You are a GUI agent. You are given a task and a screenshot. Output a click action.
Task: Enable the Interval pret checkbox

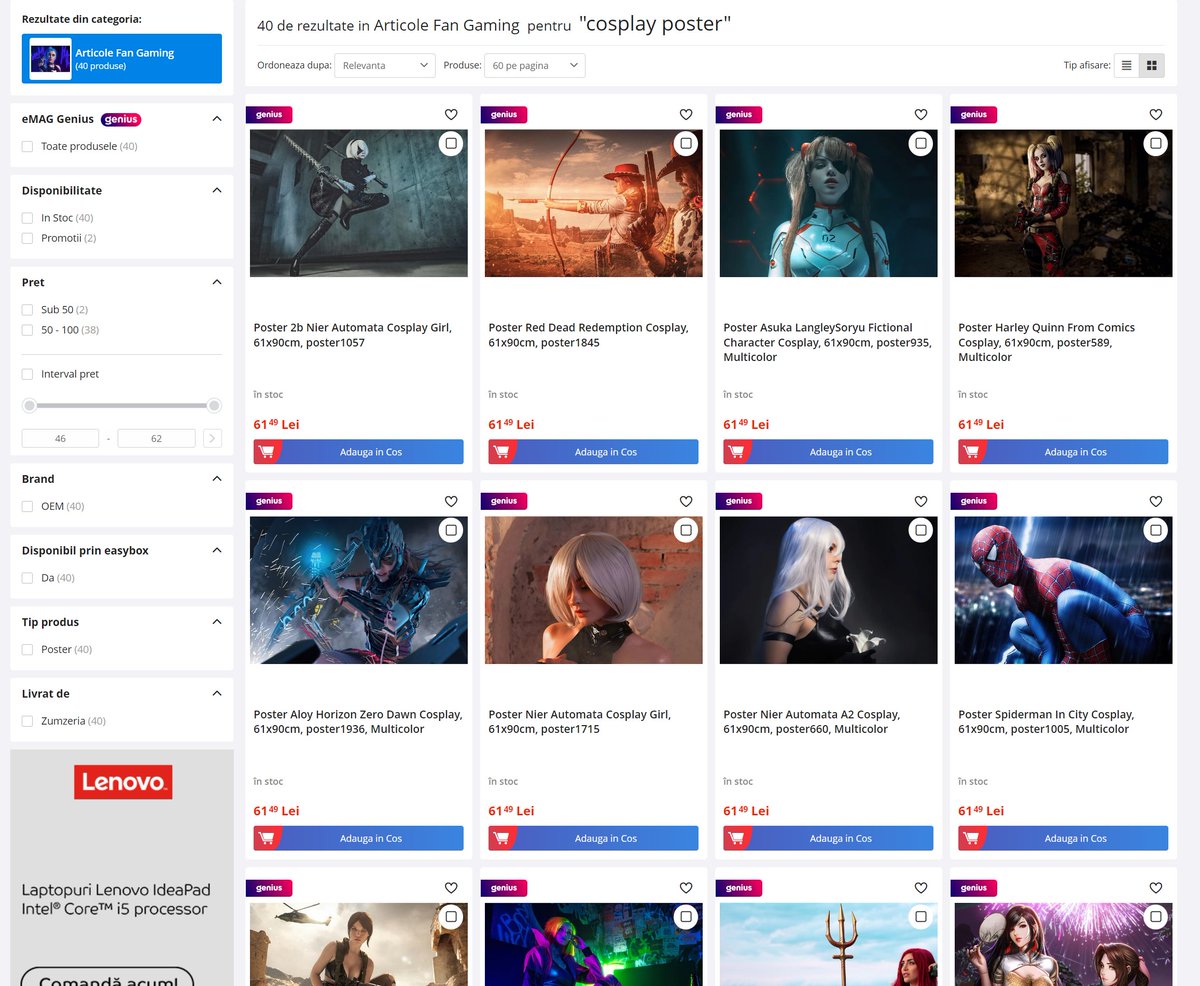point(28,374)
